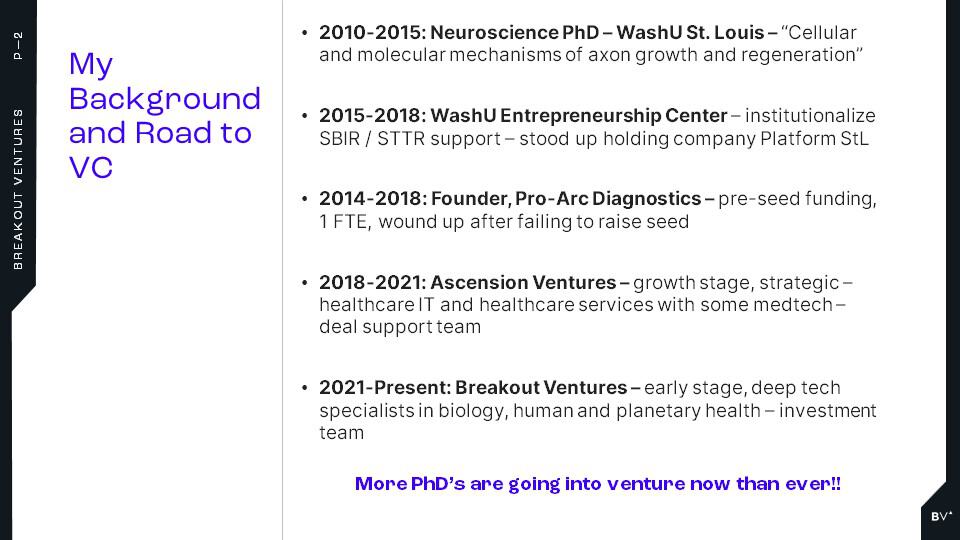Click the "2018-2021: Ascension Ventures" heading
Image resolution: width=960 pixels, height=540 pixels.
pos(467,282)
